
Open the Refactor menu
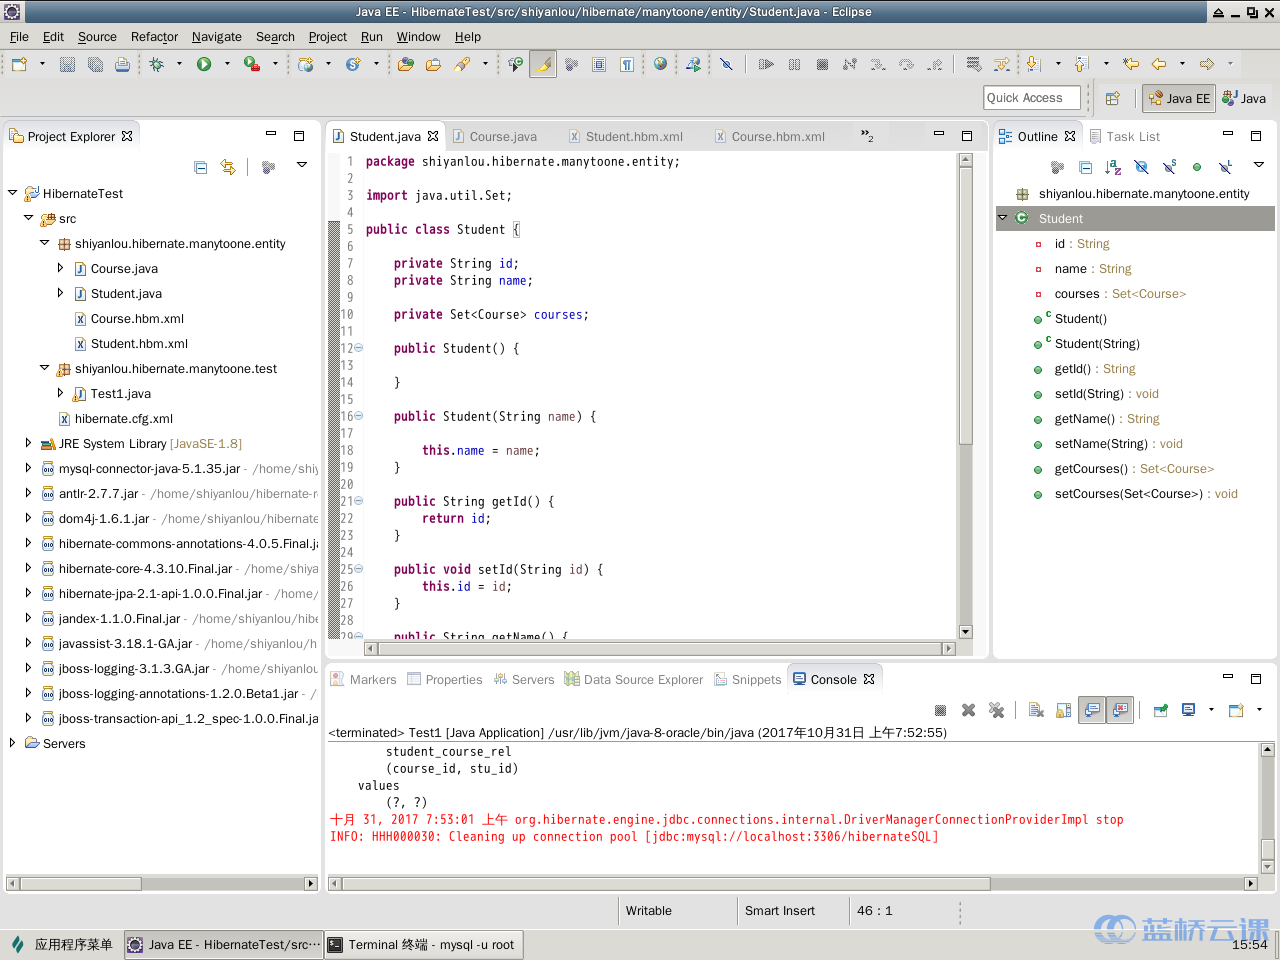[154, 37]
